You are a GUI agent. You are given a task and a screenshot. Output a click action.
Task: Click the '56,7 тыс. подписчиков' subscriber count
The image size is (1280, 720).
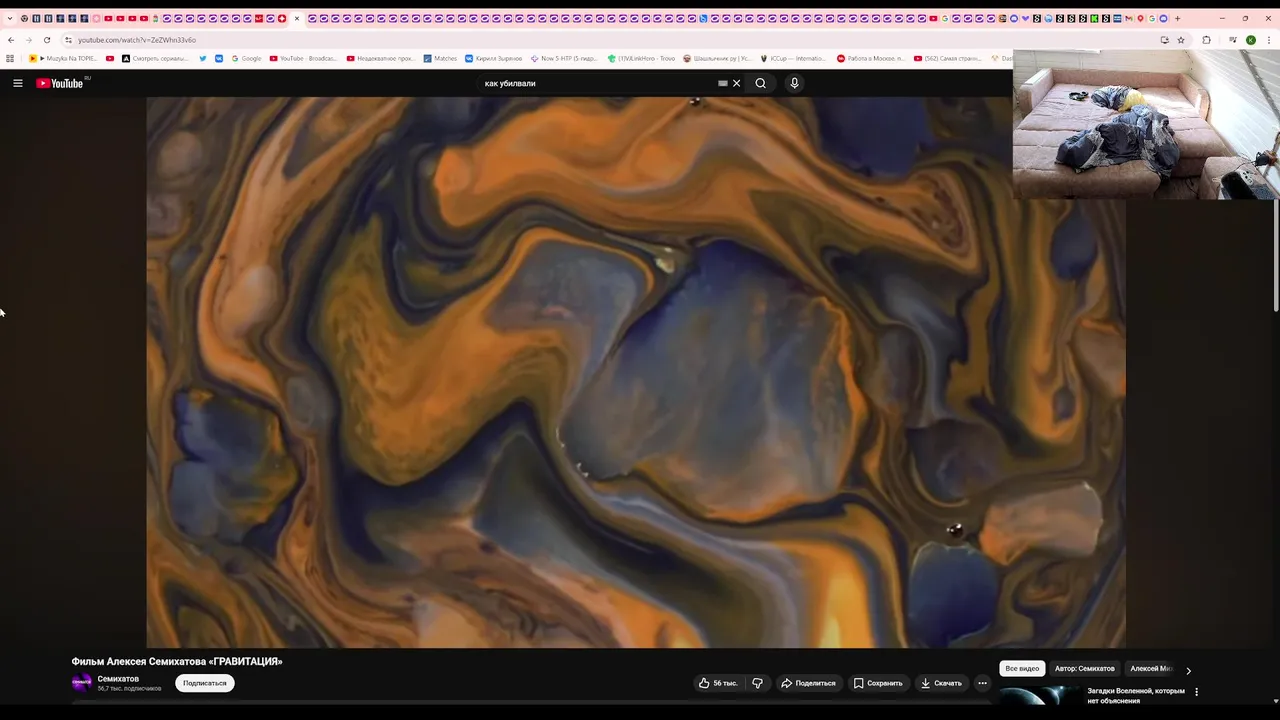tap(129, 689)
